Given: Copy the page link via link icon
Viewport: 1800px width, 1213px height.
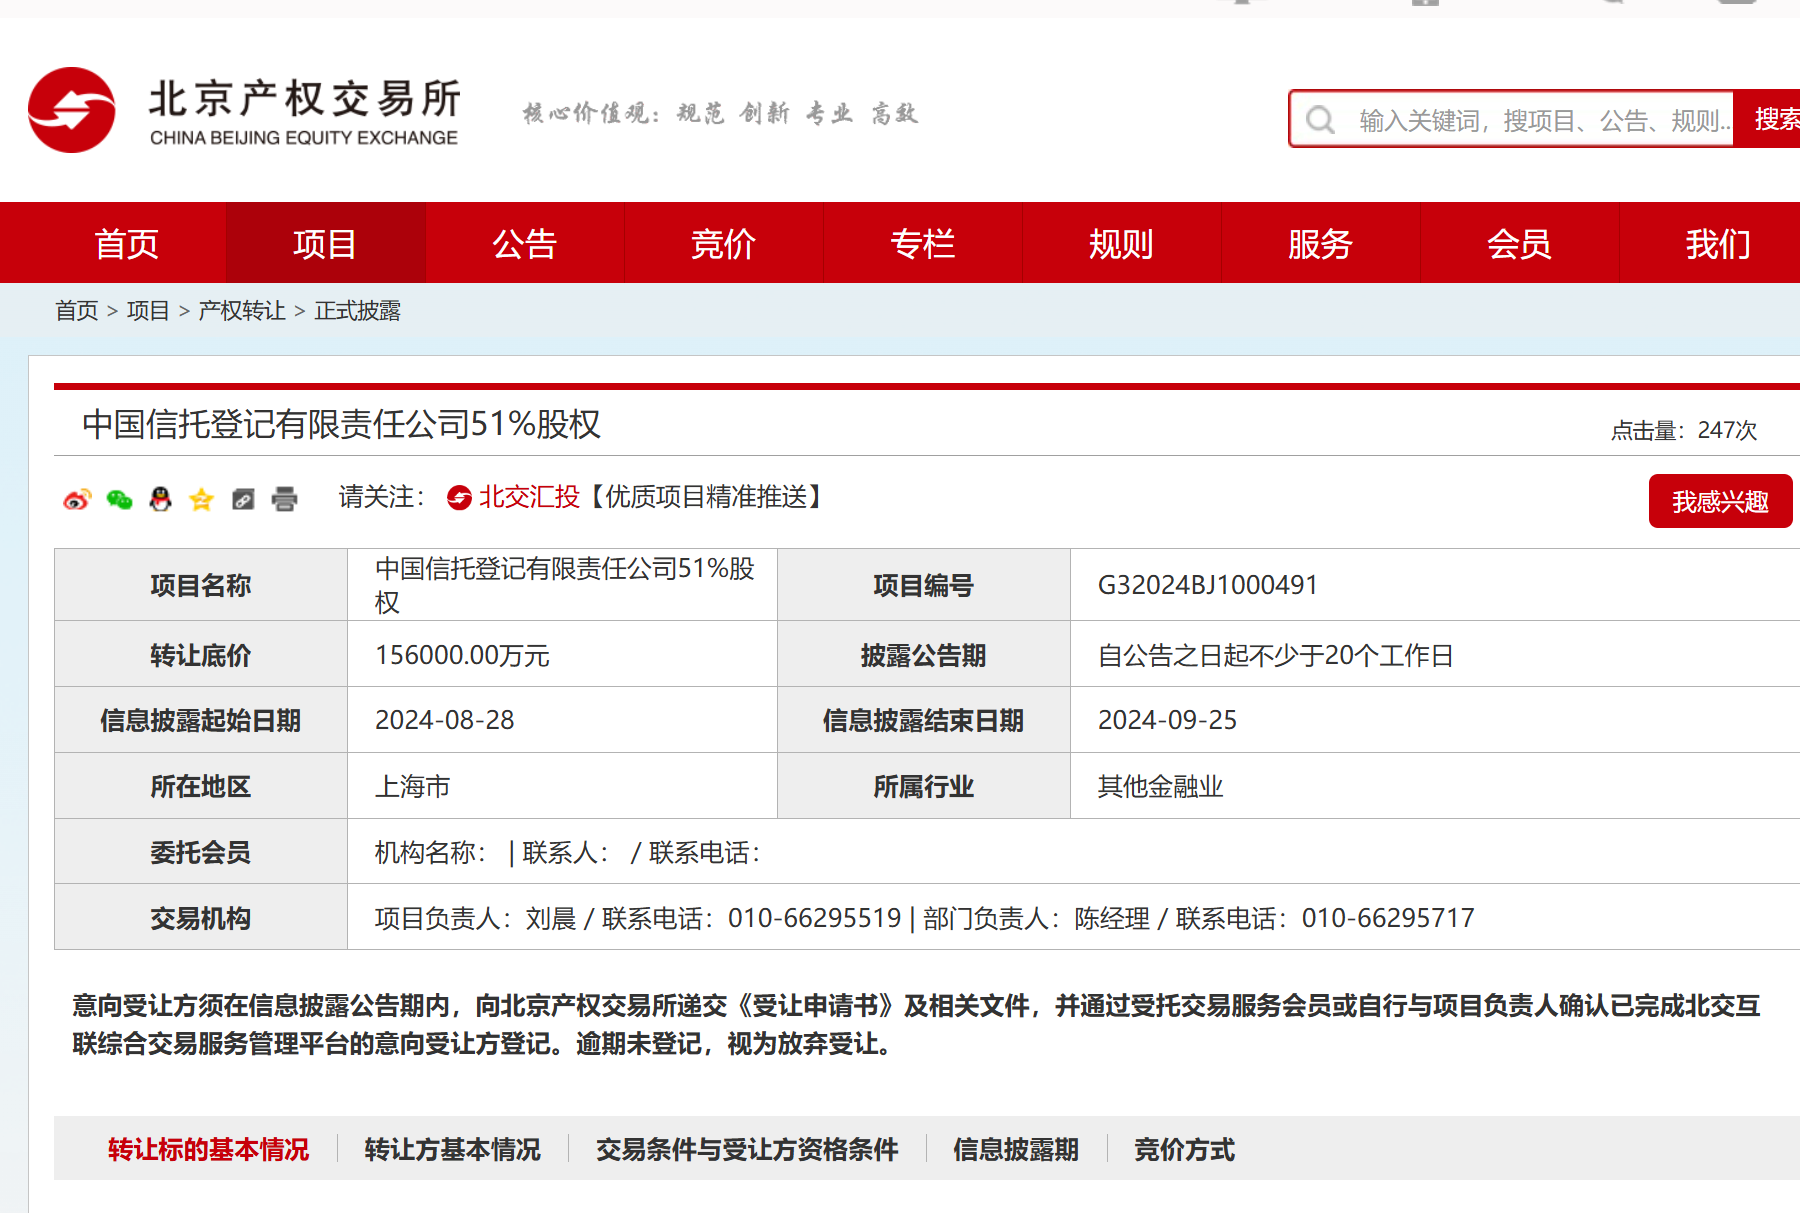Looking at the screenshot, I should point(242,500).
